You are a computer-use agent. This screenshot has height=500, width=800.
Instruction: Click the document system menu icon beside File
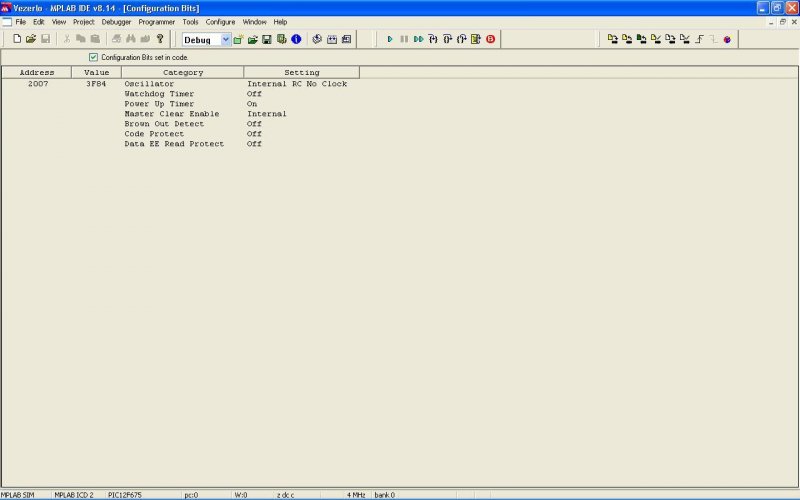point(7,22)
